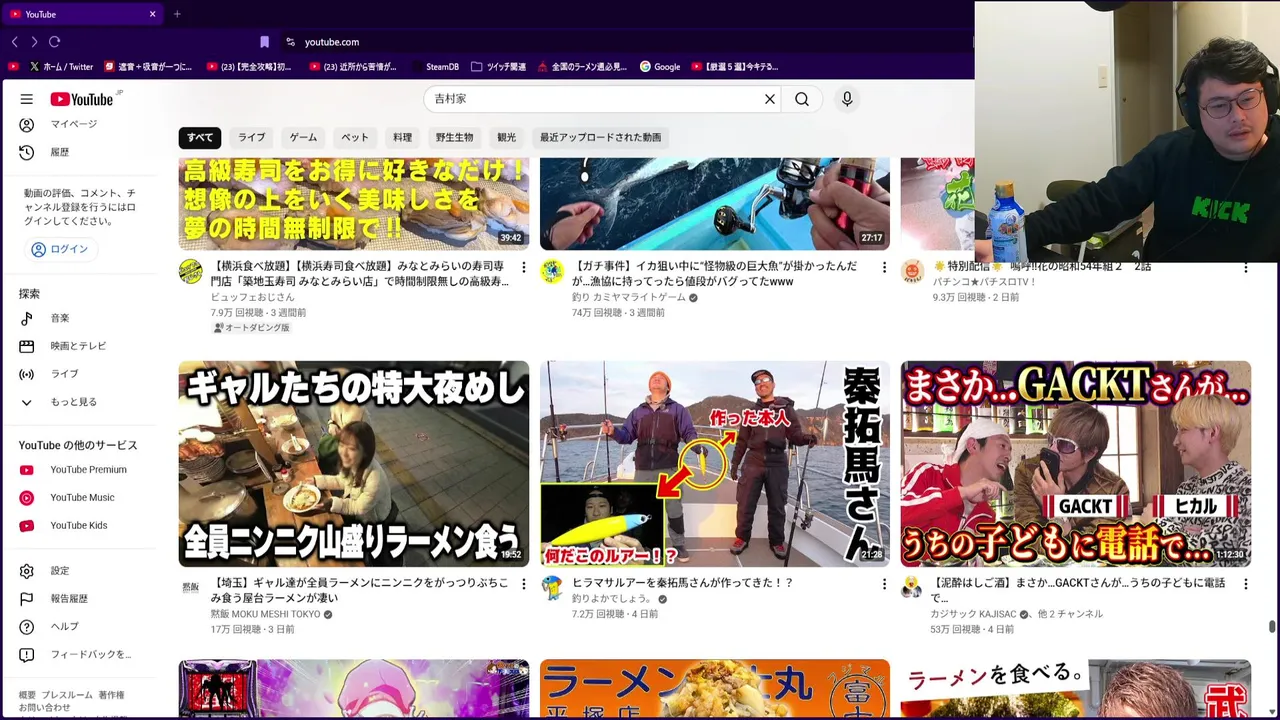
Task: Open ホーム / Twitter bookmark
Action: (61, 67)
